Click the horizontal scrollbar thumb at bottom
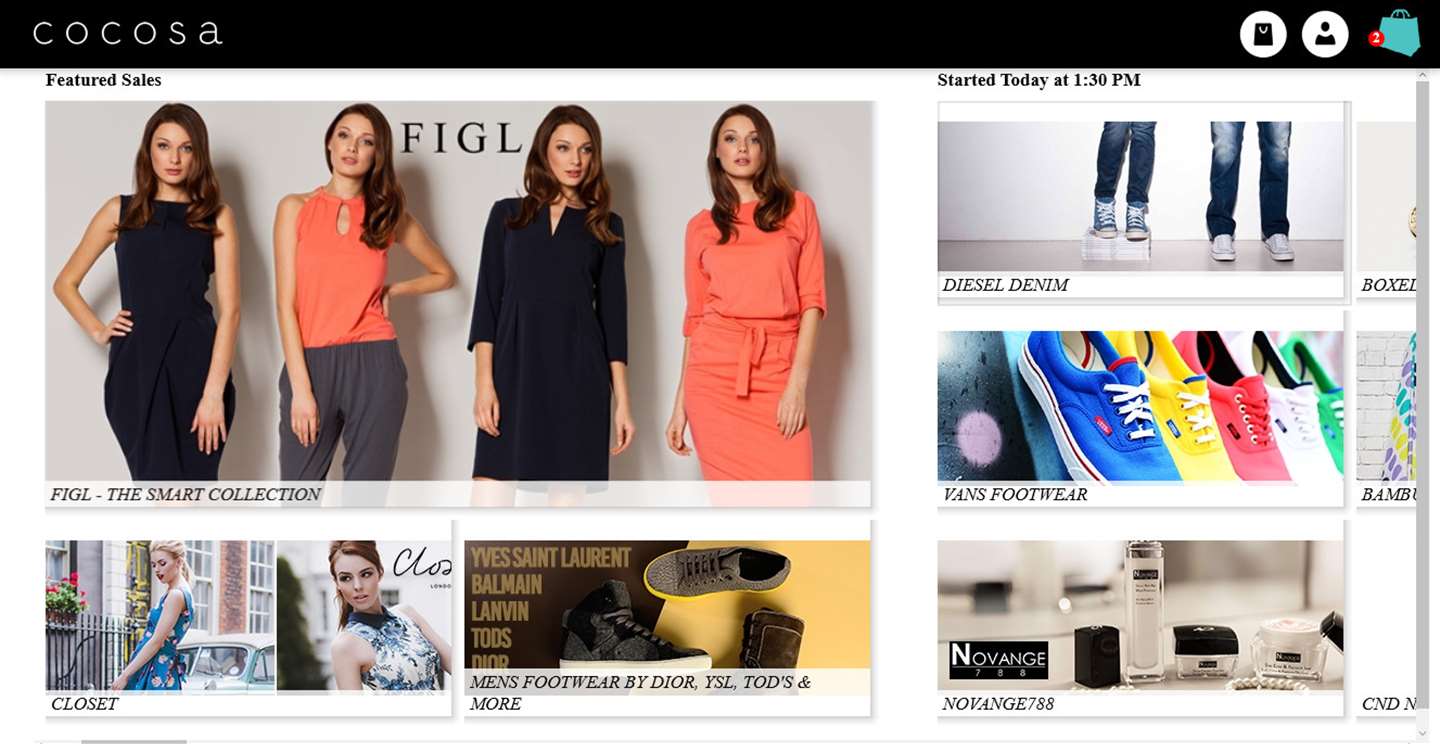 click(133, 741)
